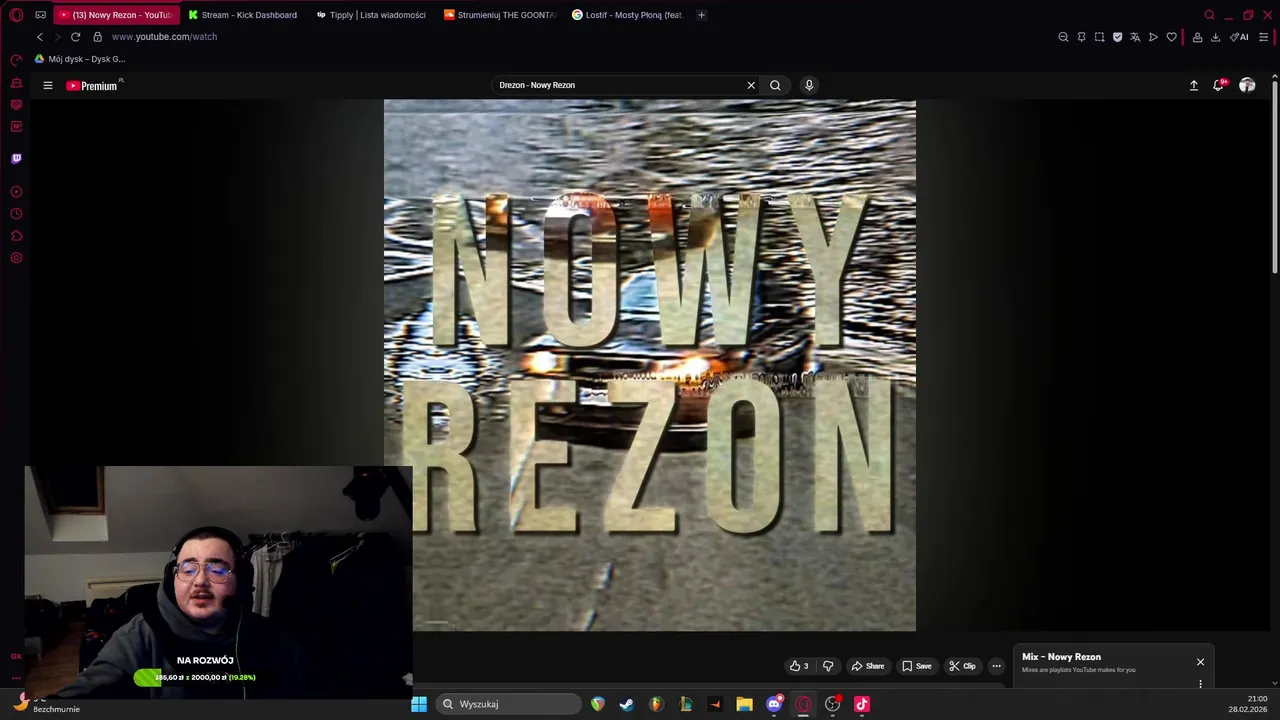Image resolution: width=1280 pixels, height=720 pixels.
Task: Open Discord from the taskbar
Action: (x=774, y=704)
